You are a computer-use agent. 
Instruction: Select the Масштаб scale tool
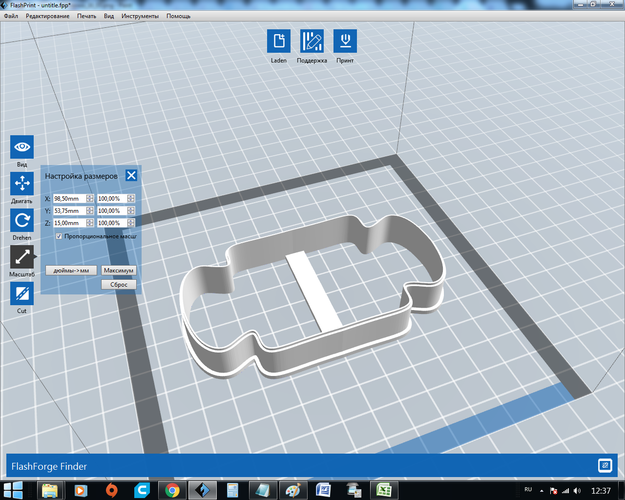click(x=22, y=257)
